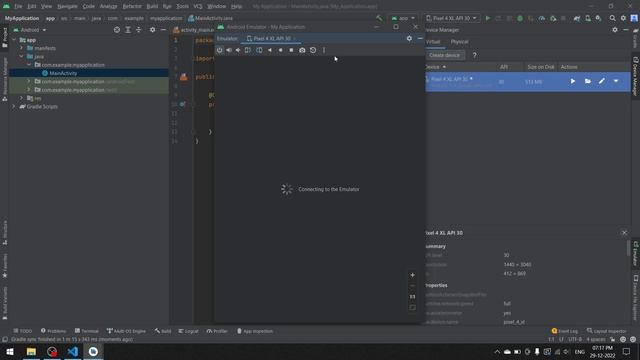The image size is (640, 360).
Task: Select MainActivity in project tree
Action: click(x=63, y=73)
